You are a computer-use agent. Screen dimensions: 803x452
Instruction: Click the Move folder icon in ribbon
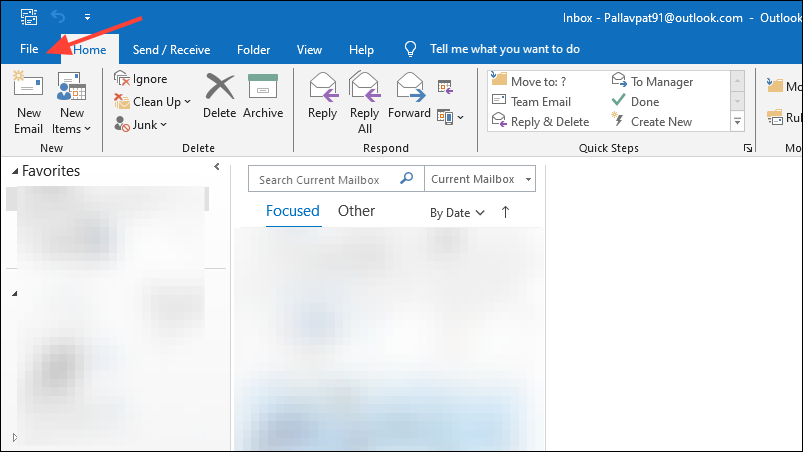[x=775, y=85]
